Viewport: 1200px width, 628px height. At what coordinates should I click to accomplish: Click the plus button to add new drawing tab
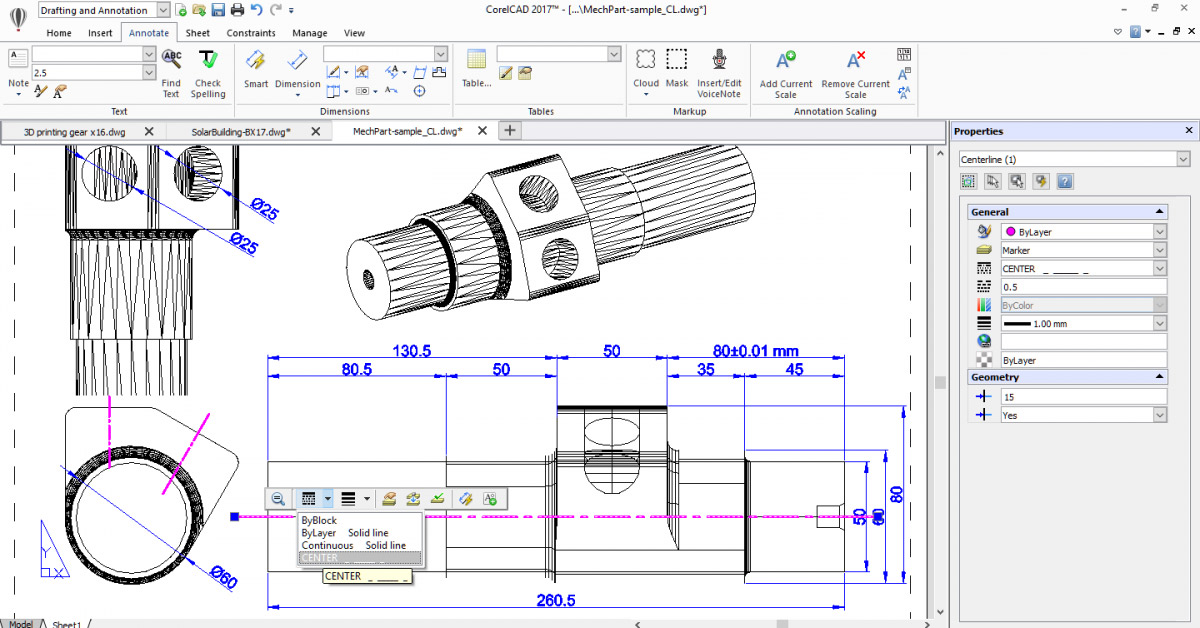(x=509, y=130)
